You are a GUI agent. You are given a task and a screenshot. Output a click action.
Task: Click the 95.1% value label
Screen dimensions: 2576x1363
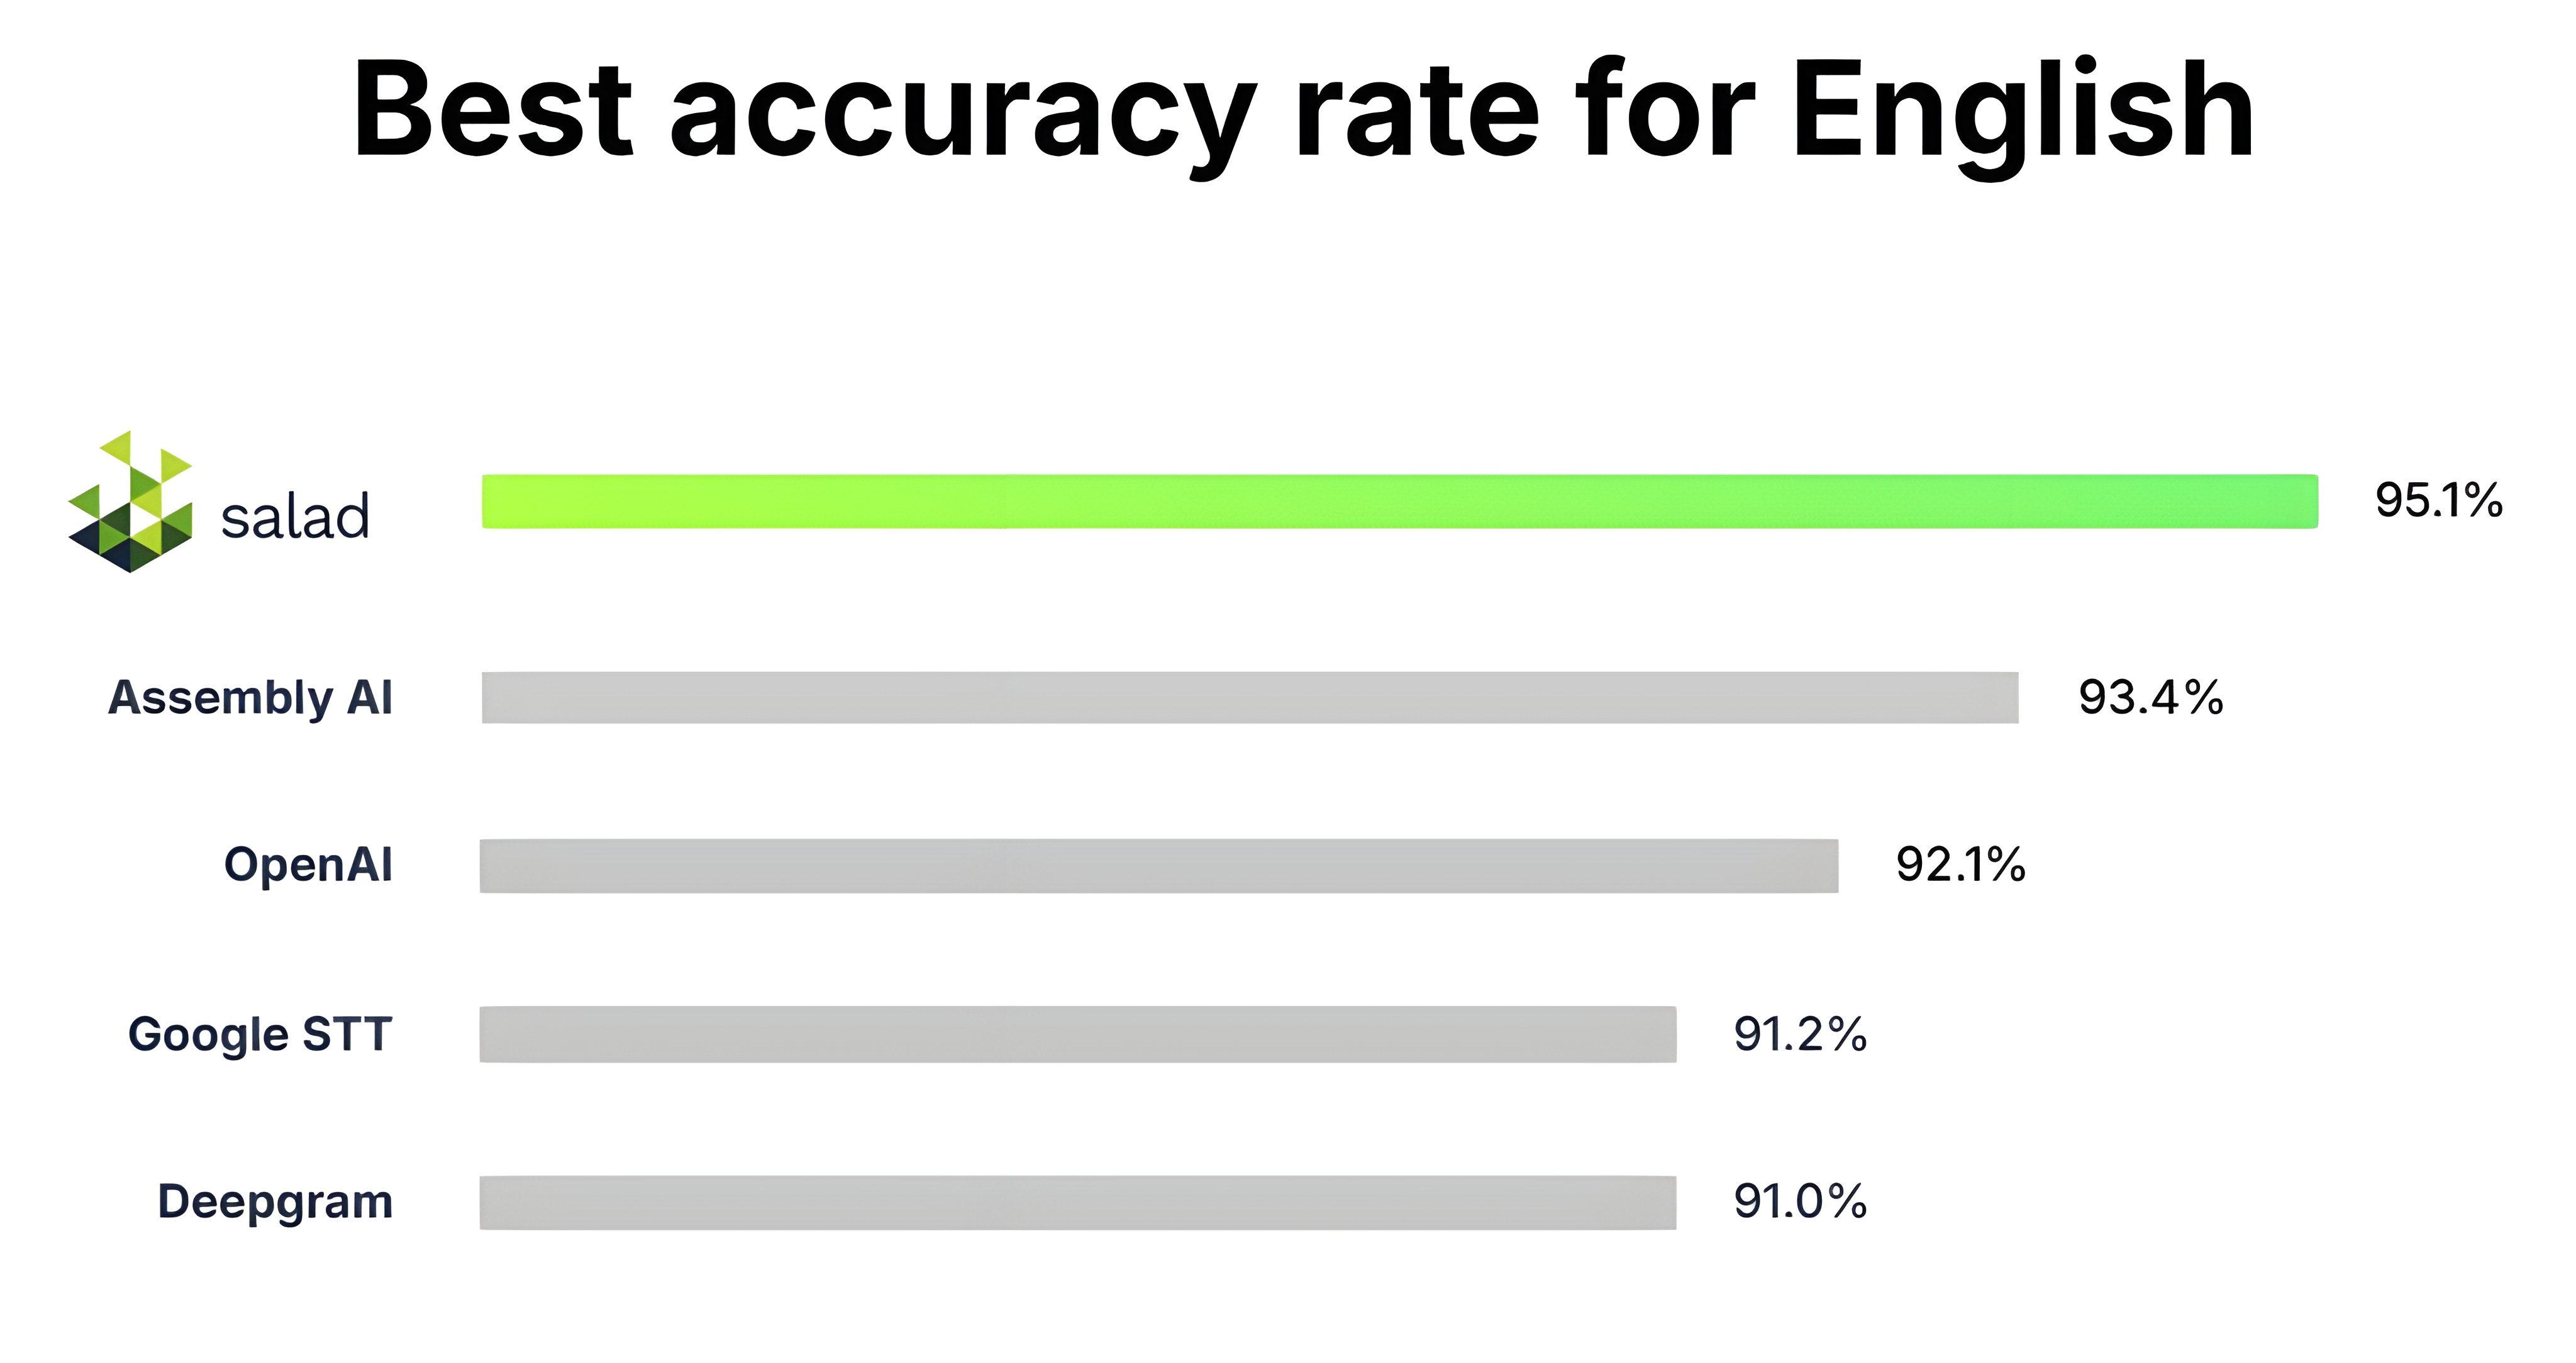point(2439,499)
